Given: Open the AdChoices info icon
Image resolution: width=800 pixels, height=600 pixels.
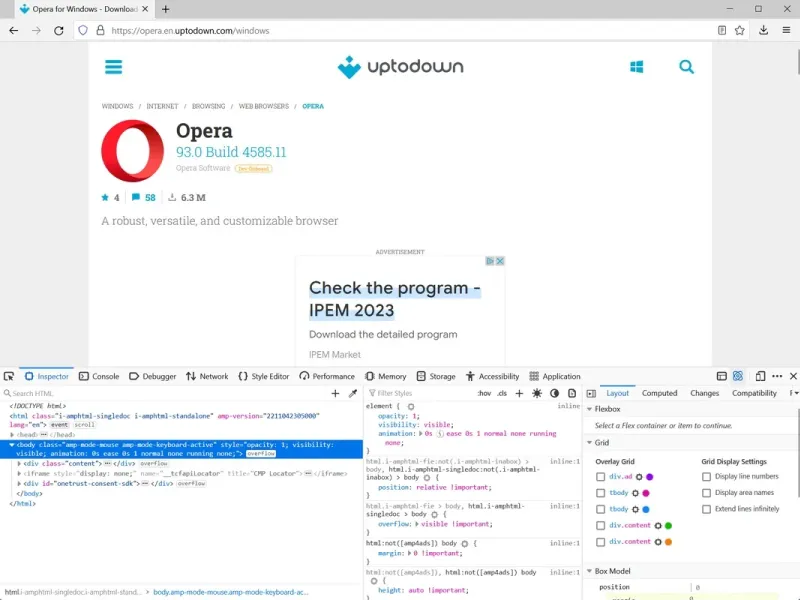Looking at the screenshot, I should pyautogui.click(x=490, y=261).
